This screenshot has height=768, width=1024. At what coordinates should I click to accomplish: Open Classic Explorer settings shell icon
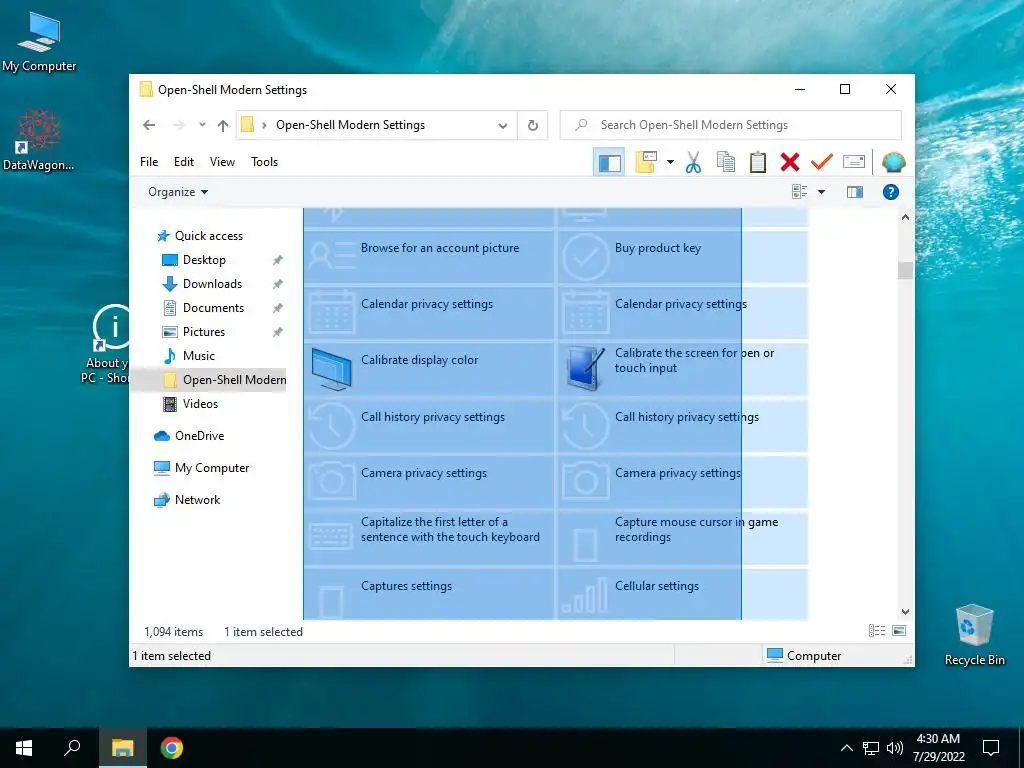point(893,162)
